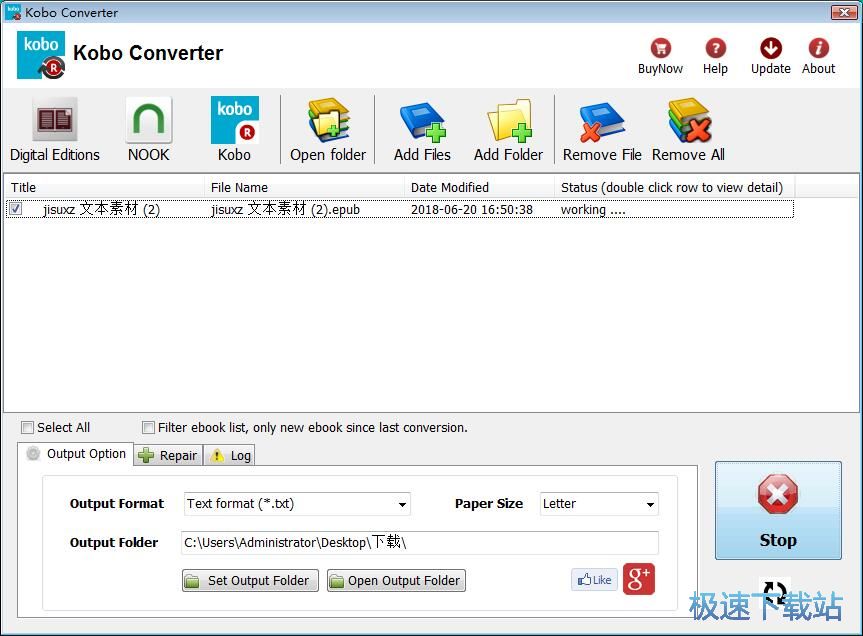Click the Update download arrow icon
This screenshot has height=636, width=863.
pyautogui.click(x=771, y=48)
